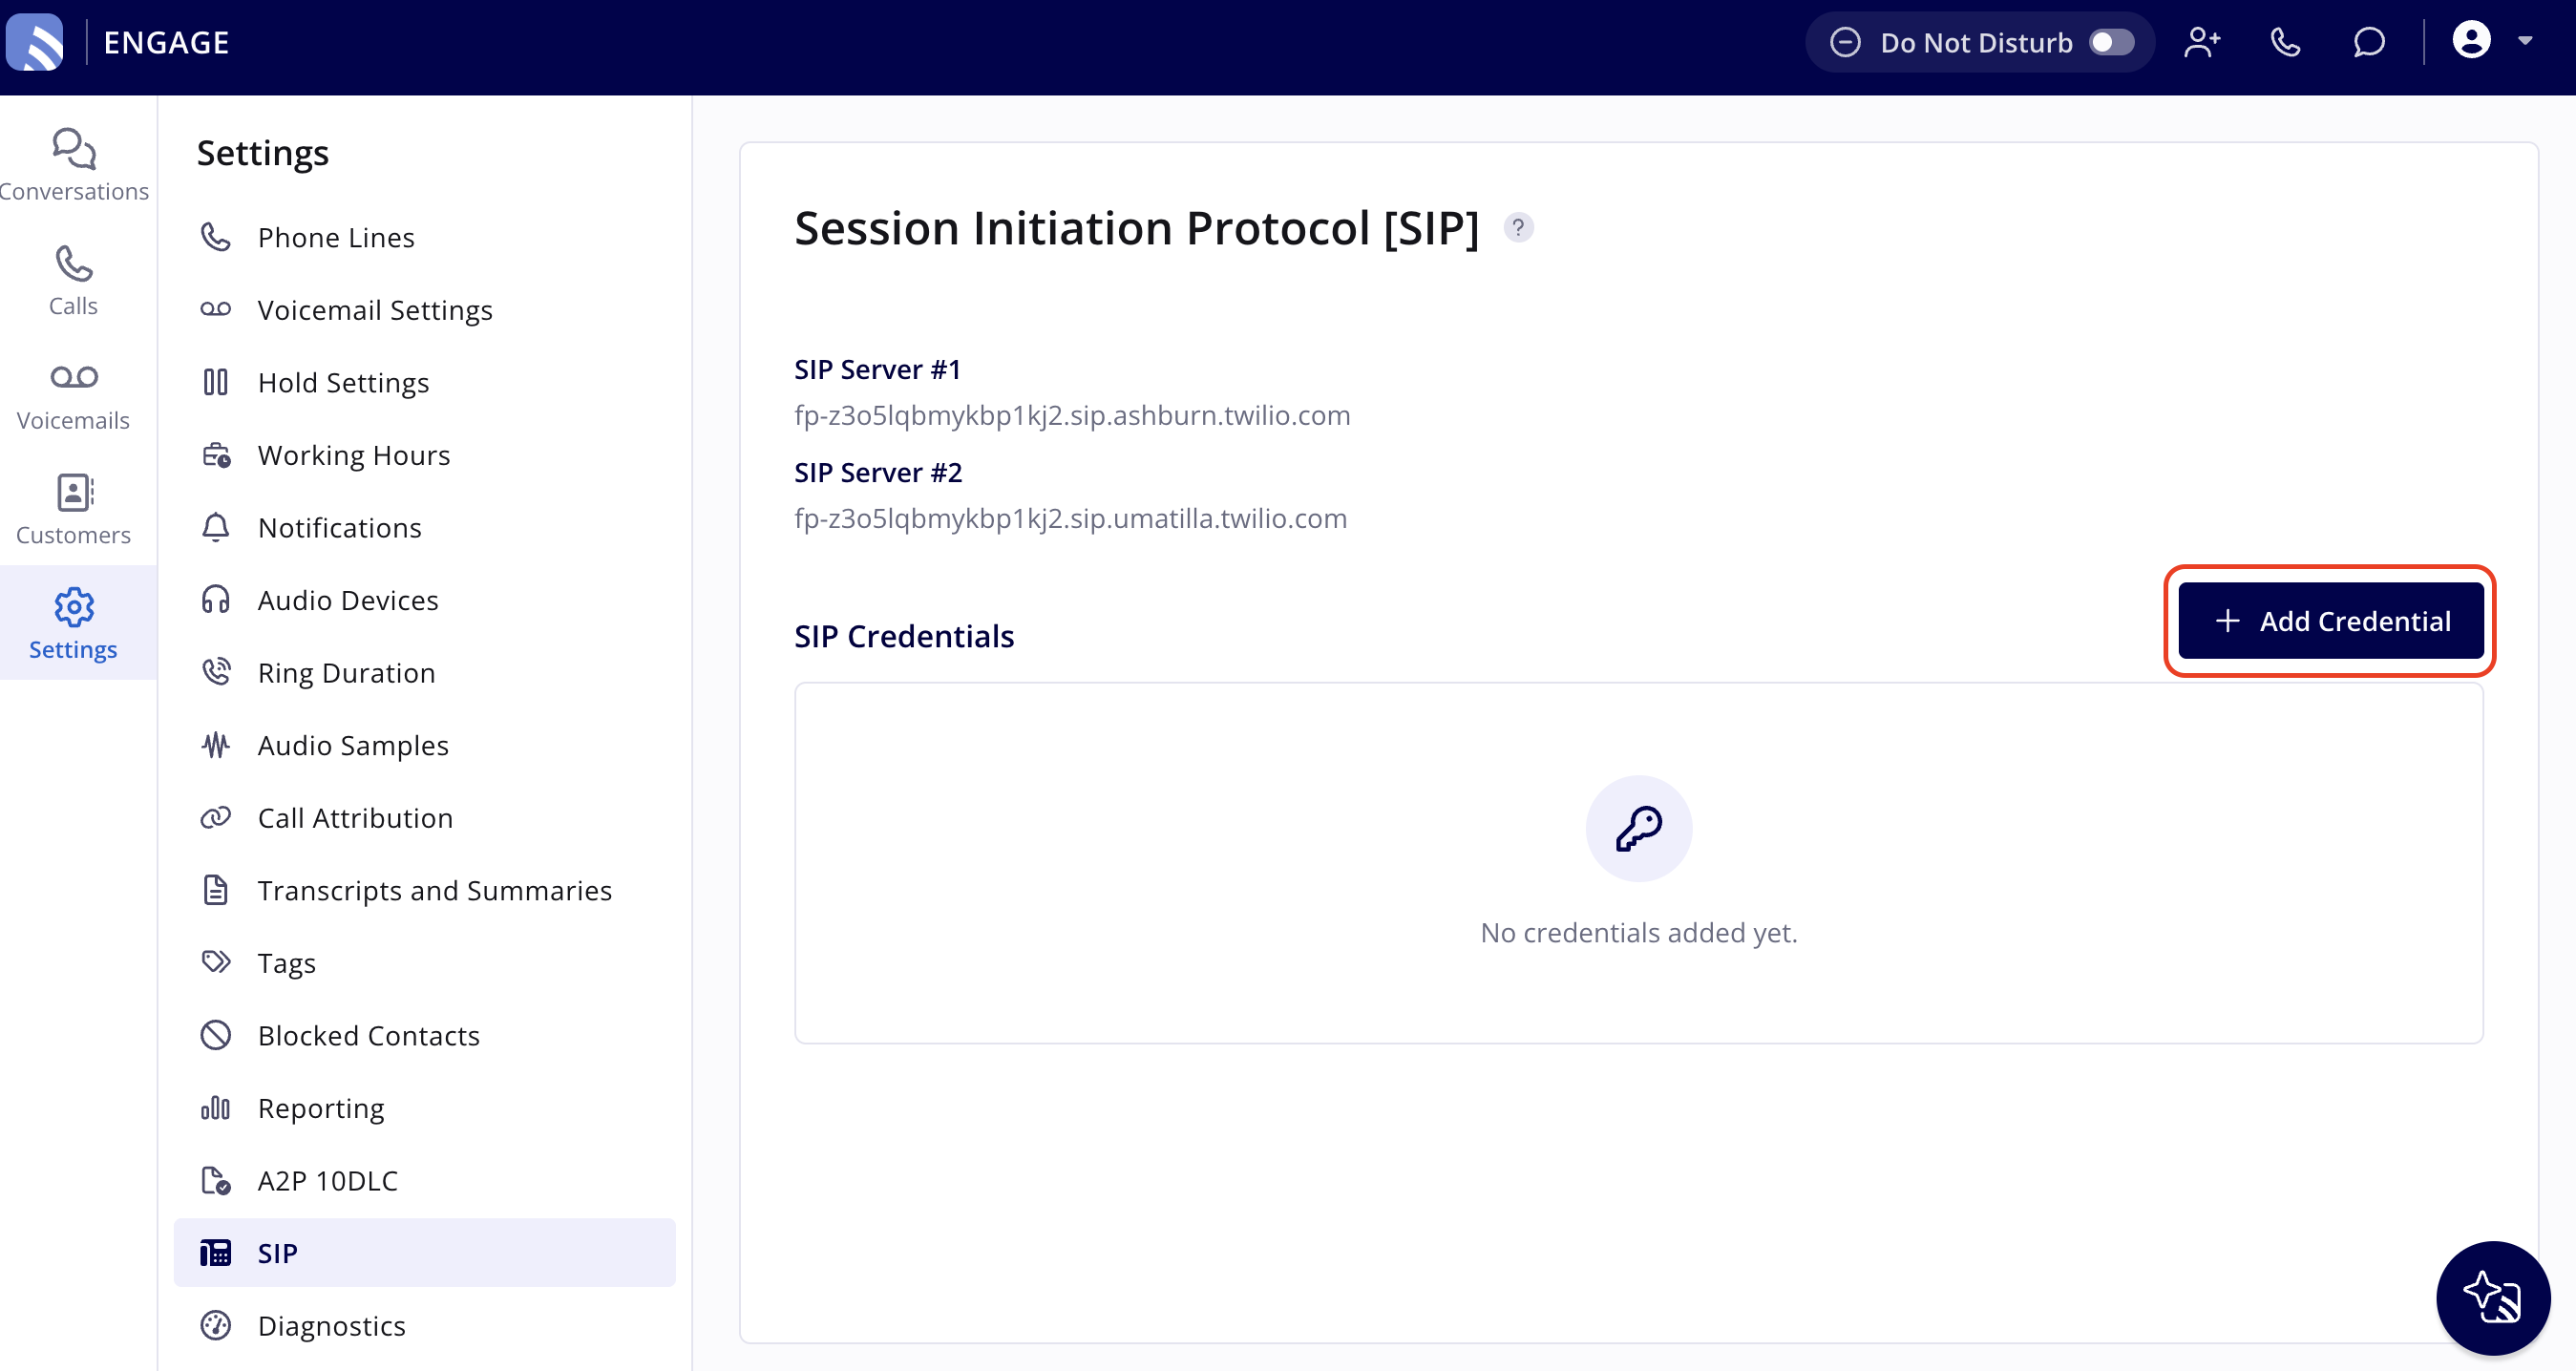
Task: Open the dialer phone icon in header
Action: (2285, 42)
